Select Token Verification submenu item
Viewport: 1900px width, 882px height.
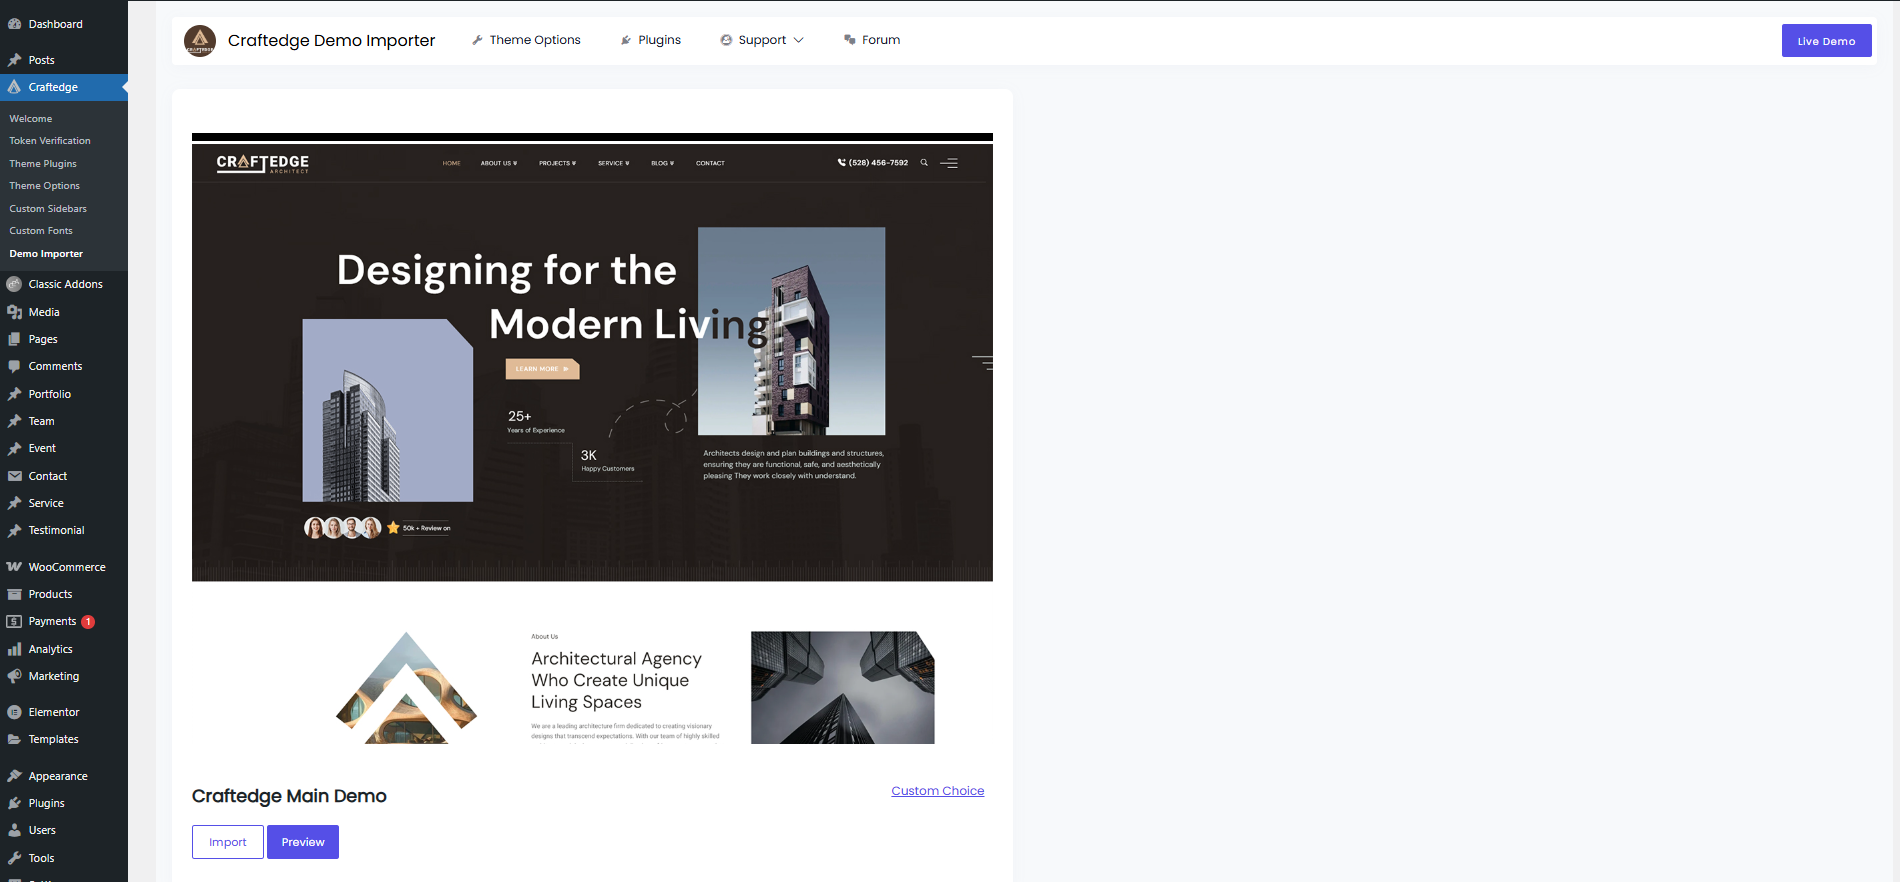pos(50,141)
